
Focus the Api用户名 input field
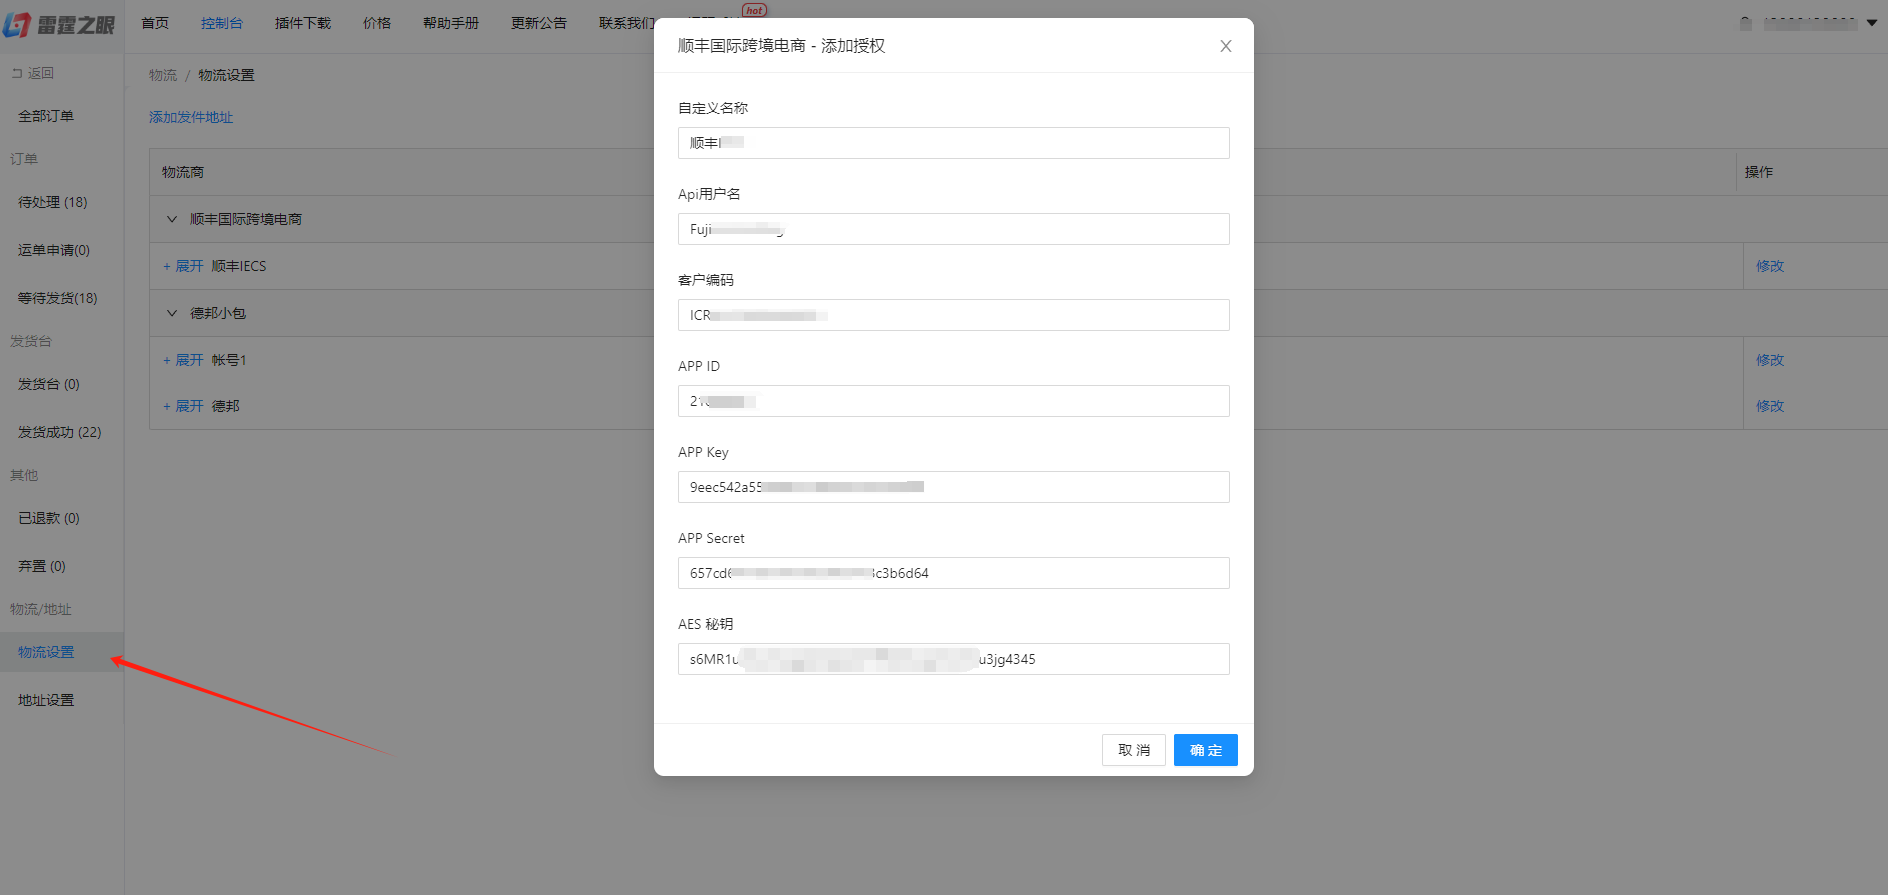(954, 229)
